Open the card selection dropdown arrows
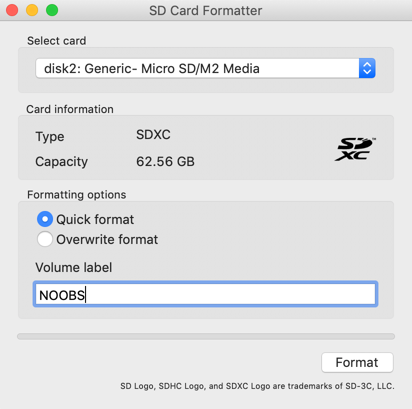The width and height of the screenshot is (412, 409). [367, 68]
